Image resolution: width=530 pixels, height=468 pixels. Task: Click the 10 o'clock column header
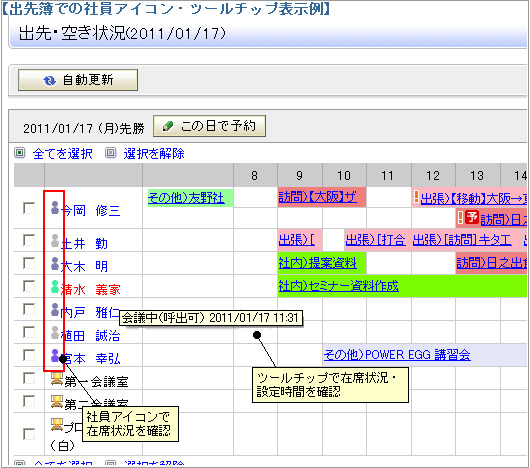pyautogui.click(x=344, y=175)
